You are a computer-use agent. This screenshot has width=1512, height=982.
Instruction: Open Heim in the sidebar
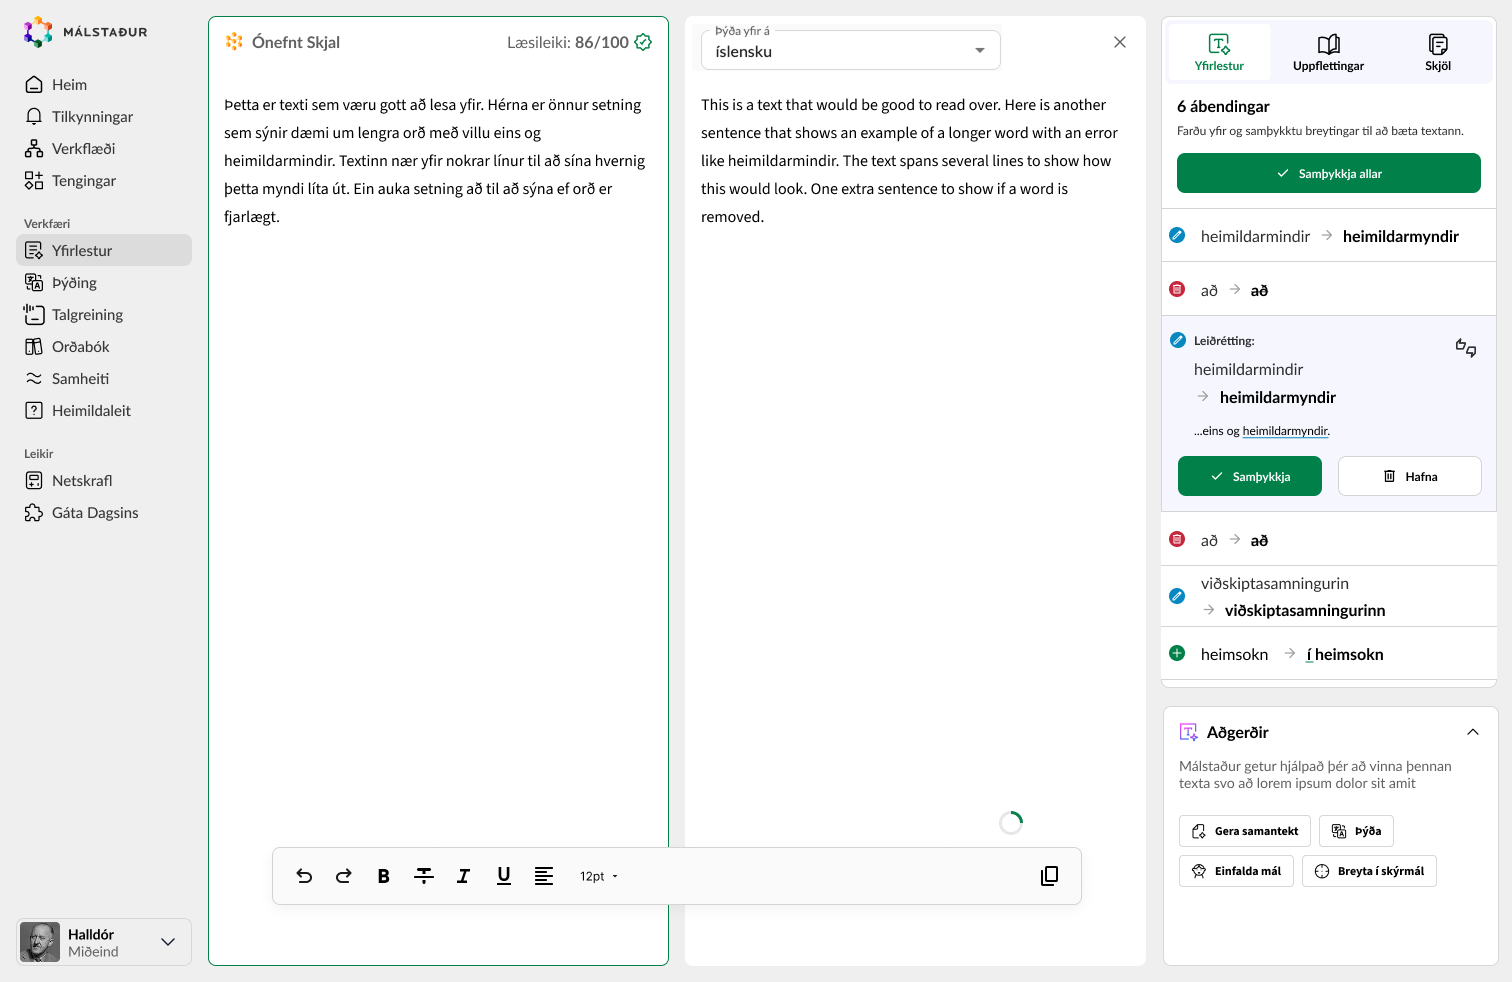tap(104, 84)
